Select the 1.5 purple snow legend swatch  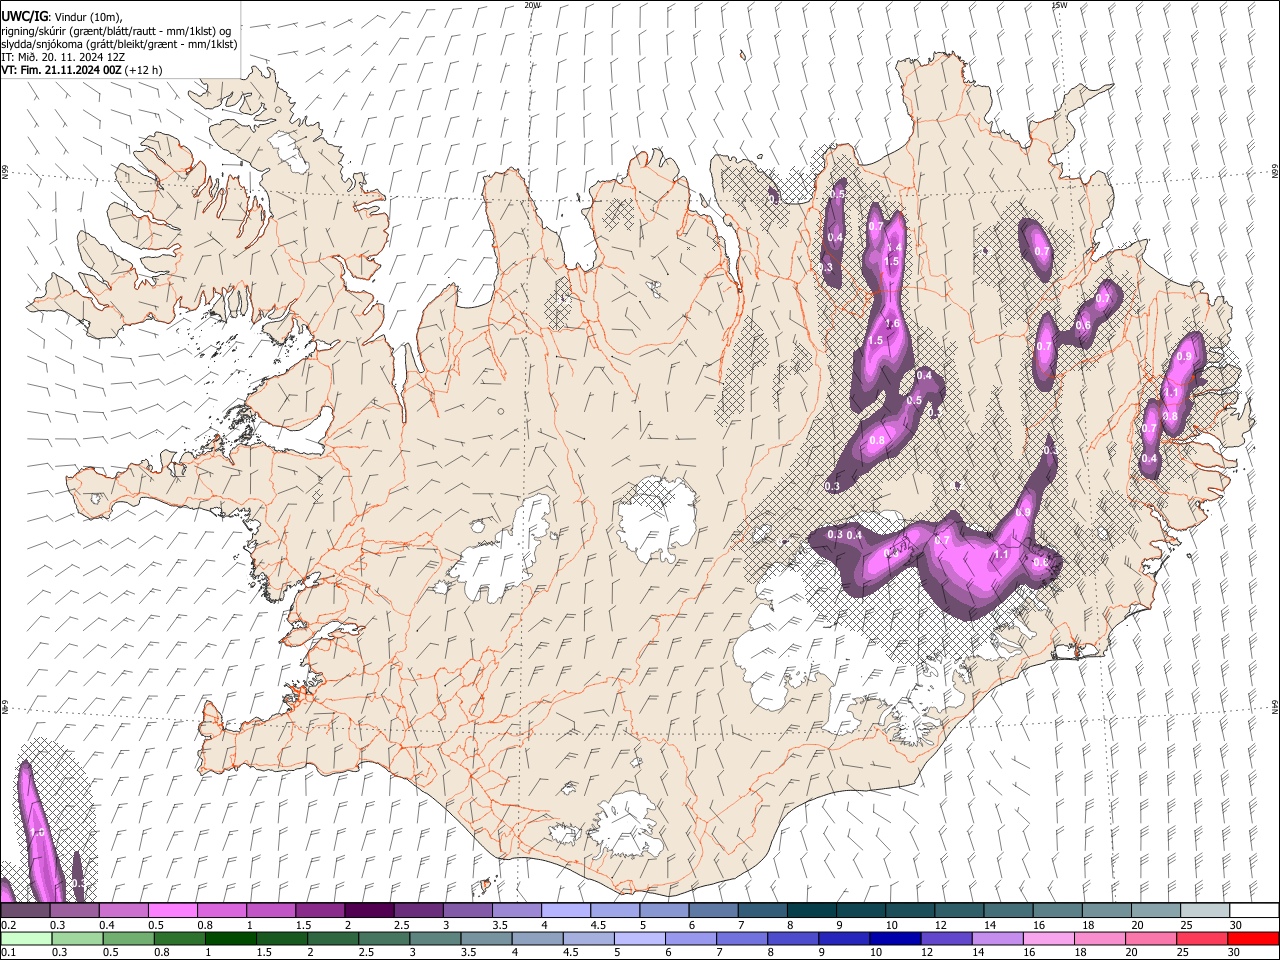click(x=319, y=911)
